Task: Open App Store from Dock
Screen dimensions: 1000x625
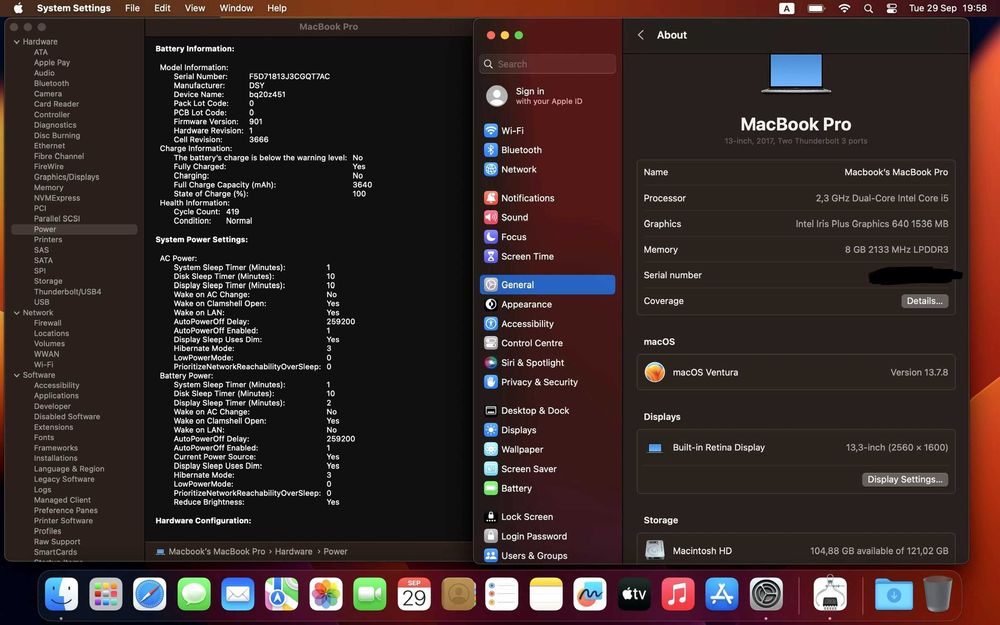Action: coord(722,594)
